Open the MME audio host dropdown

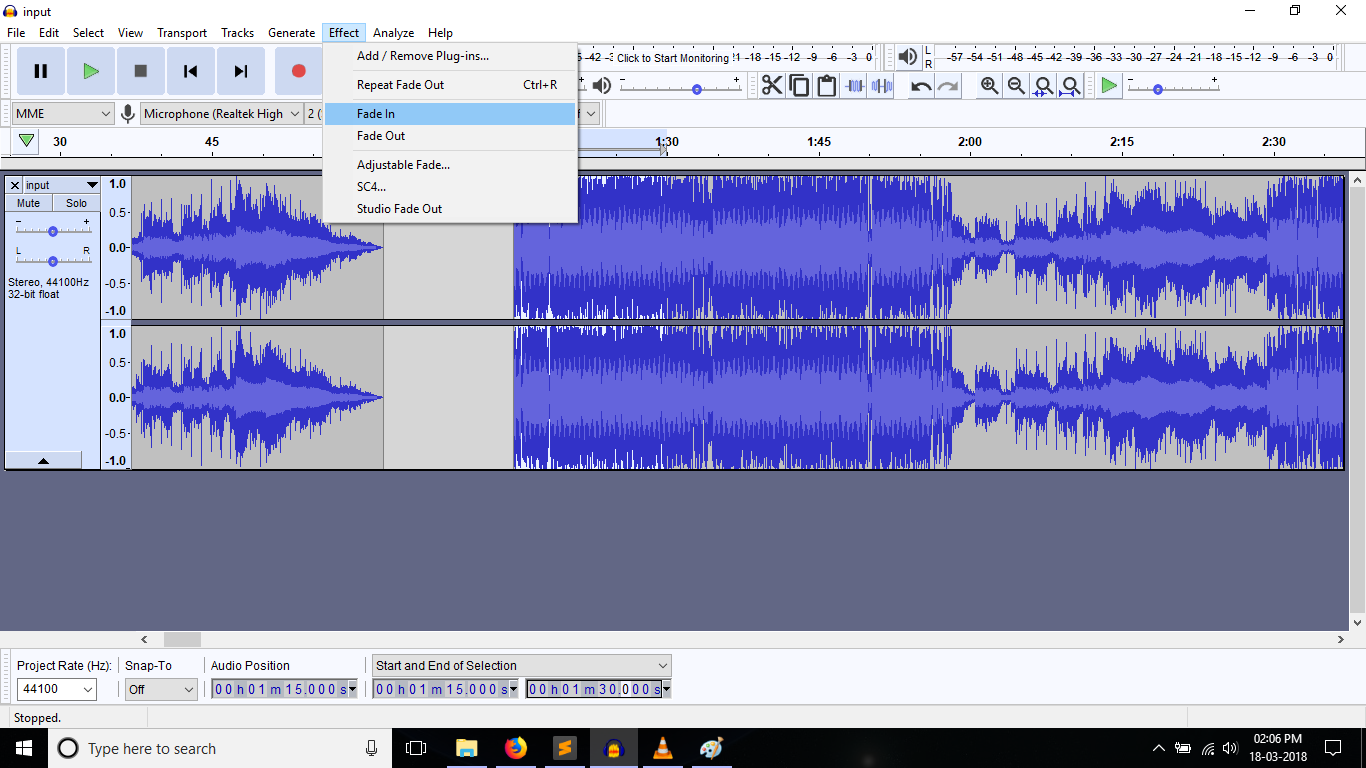63,114
